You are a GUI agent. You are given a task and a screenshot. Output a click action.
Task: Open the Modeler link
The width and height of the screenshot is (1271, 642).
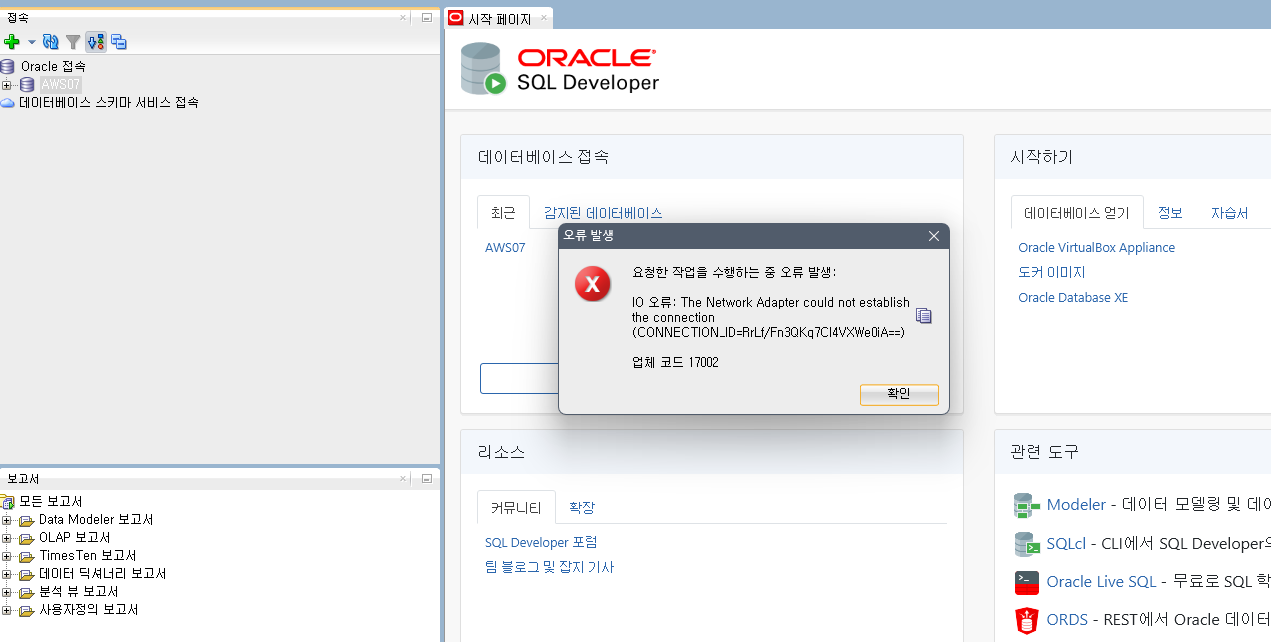pyautogui.click(x=1076, y=505)
